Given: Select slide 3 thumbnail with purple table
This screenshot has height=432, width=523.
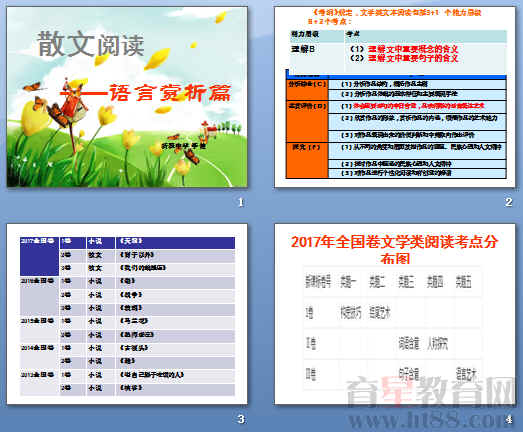Looking at the screenshot, I should point(127,314).
